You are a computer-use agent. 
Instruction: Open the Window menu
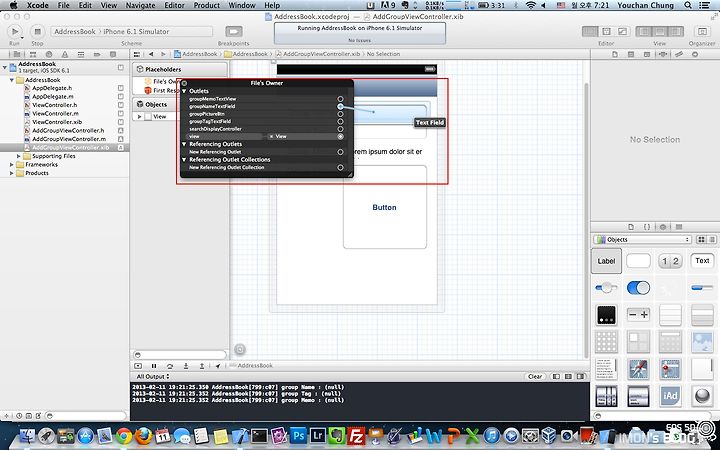[x=242, y=5]
